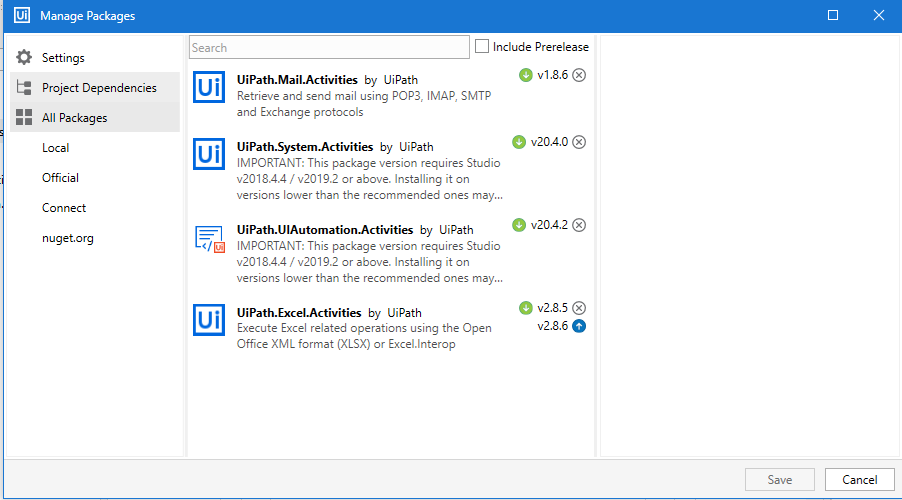
Task: Click the All Packages grid icon
Action: [24, 117]
